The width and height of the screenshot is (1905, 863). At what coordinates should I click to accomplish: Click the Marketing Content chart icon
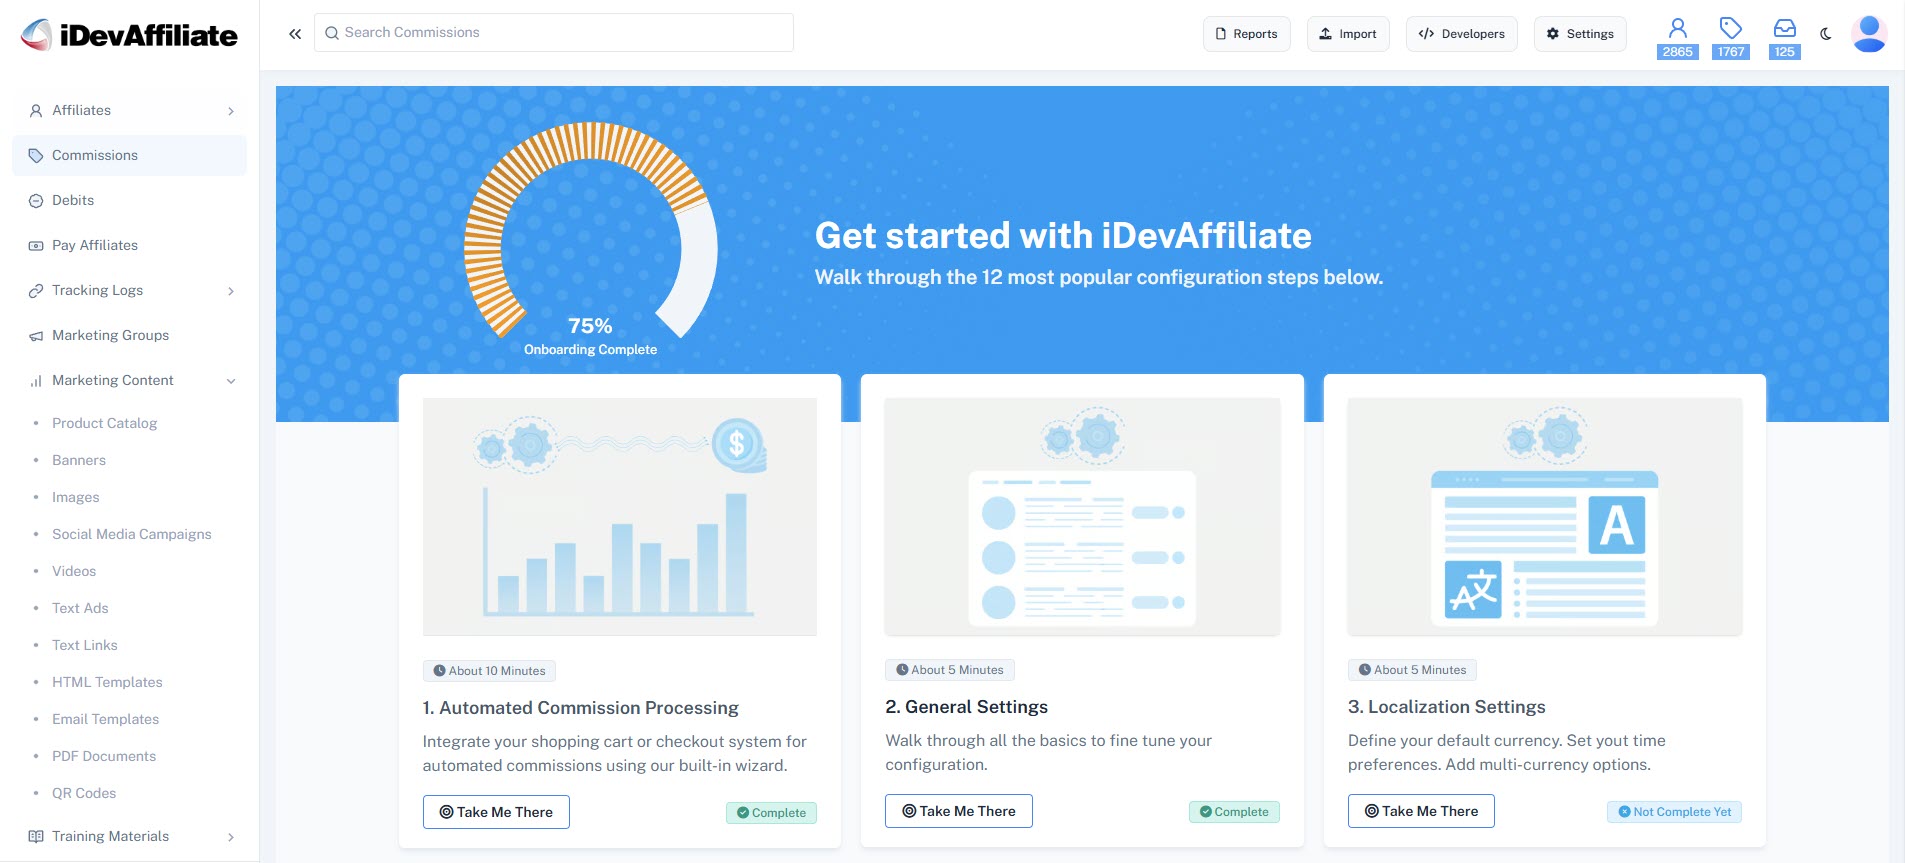tap(36, 381)
